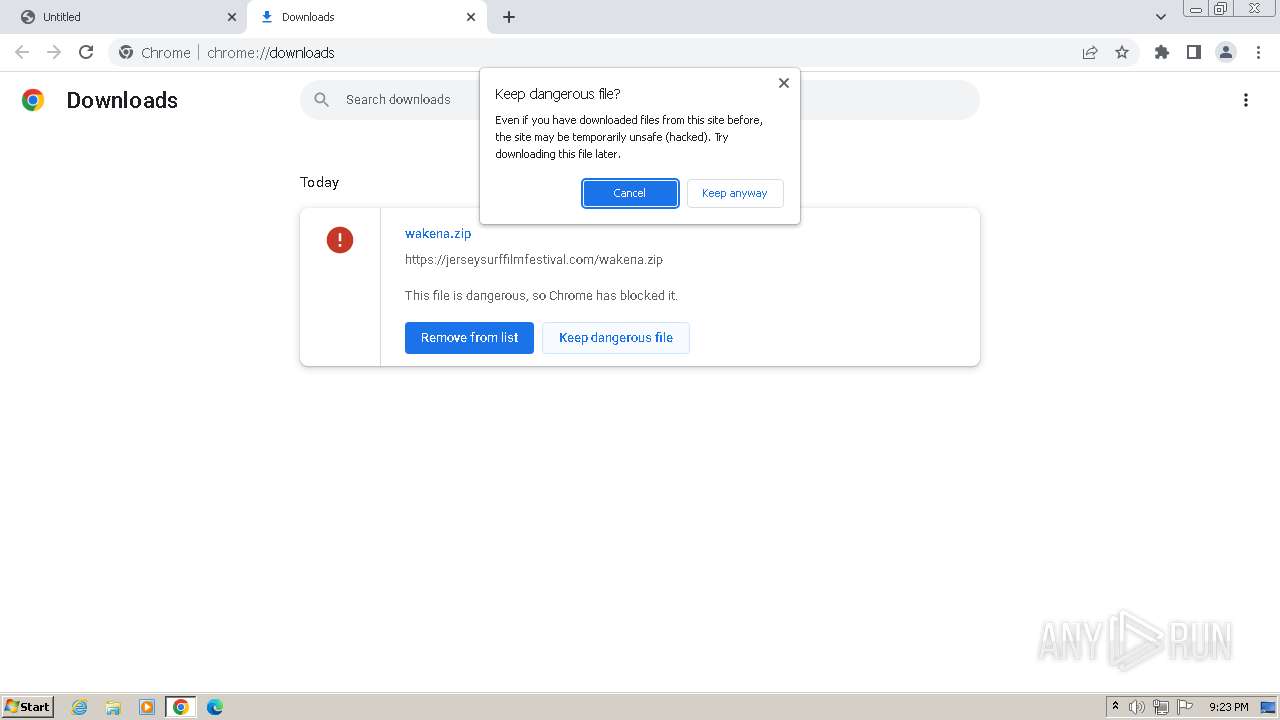The height and width of the screenshot is (720, 1280).
Task: Click the 9:23 PM clock
Action: click(x=1229, y=707)
